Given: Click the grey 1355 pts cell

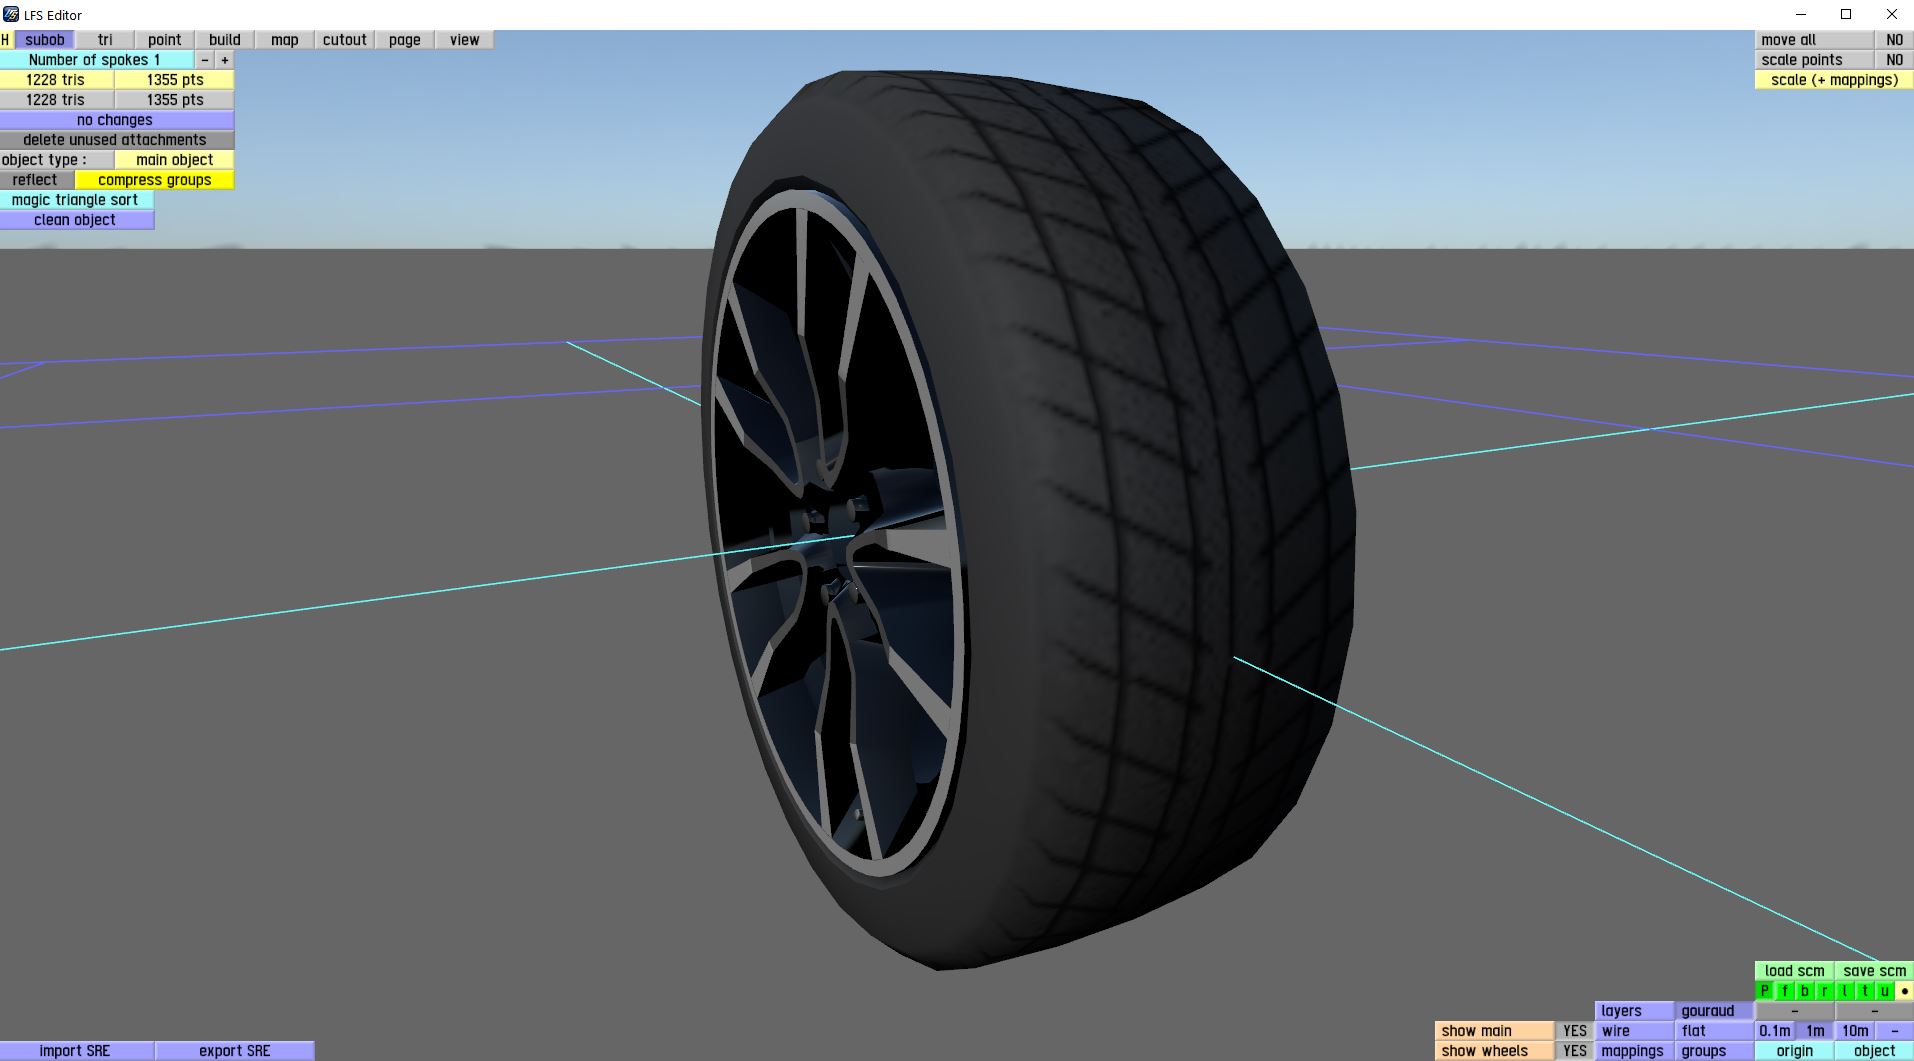Looking at the screenshot, I should point(175,100).
